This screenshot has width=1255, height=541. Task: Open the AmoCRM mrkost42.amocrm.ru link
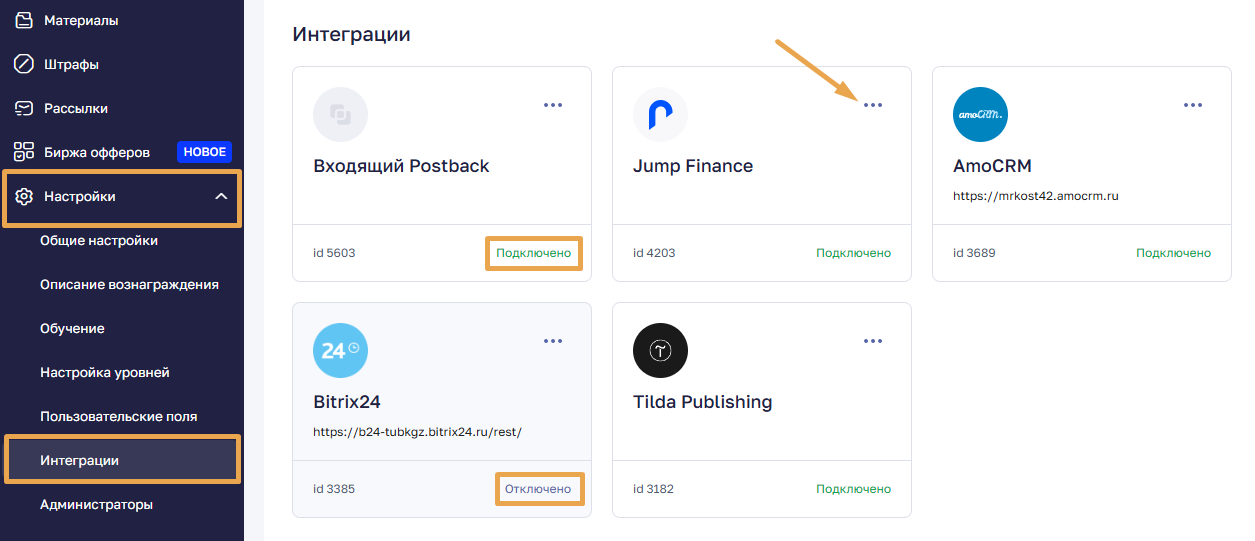pyautogui.click(x=1035, y=196)
